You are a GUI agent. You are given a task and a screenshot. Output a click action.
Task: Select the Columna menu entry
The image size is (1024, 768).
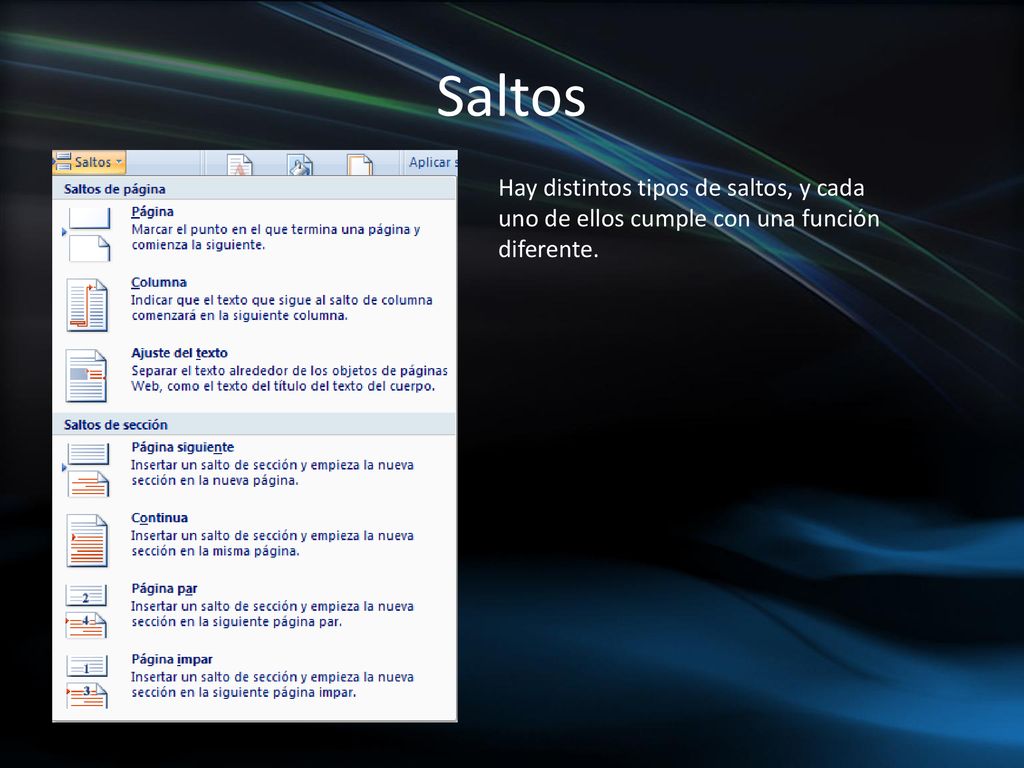coord(254,305)
